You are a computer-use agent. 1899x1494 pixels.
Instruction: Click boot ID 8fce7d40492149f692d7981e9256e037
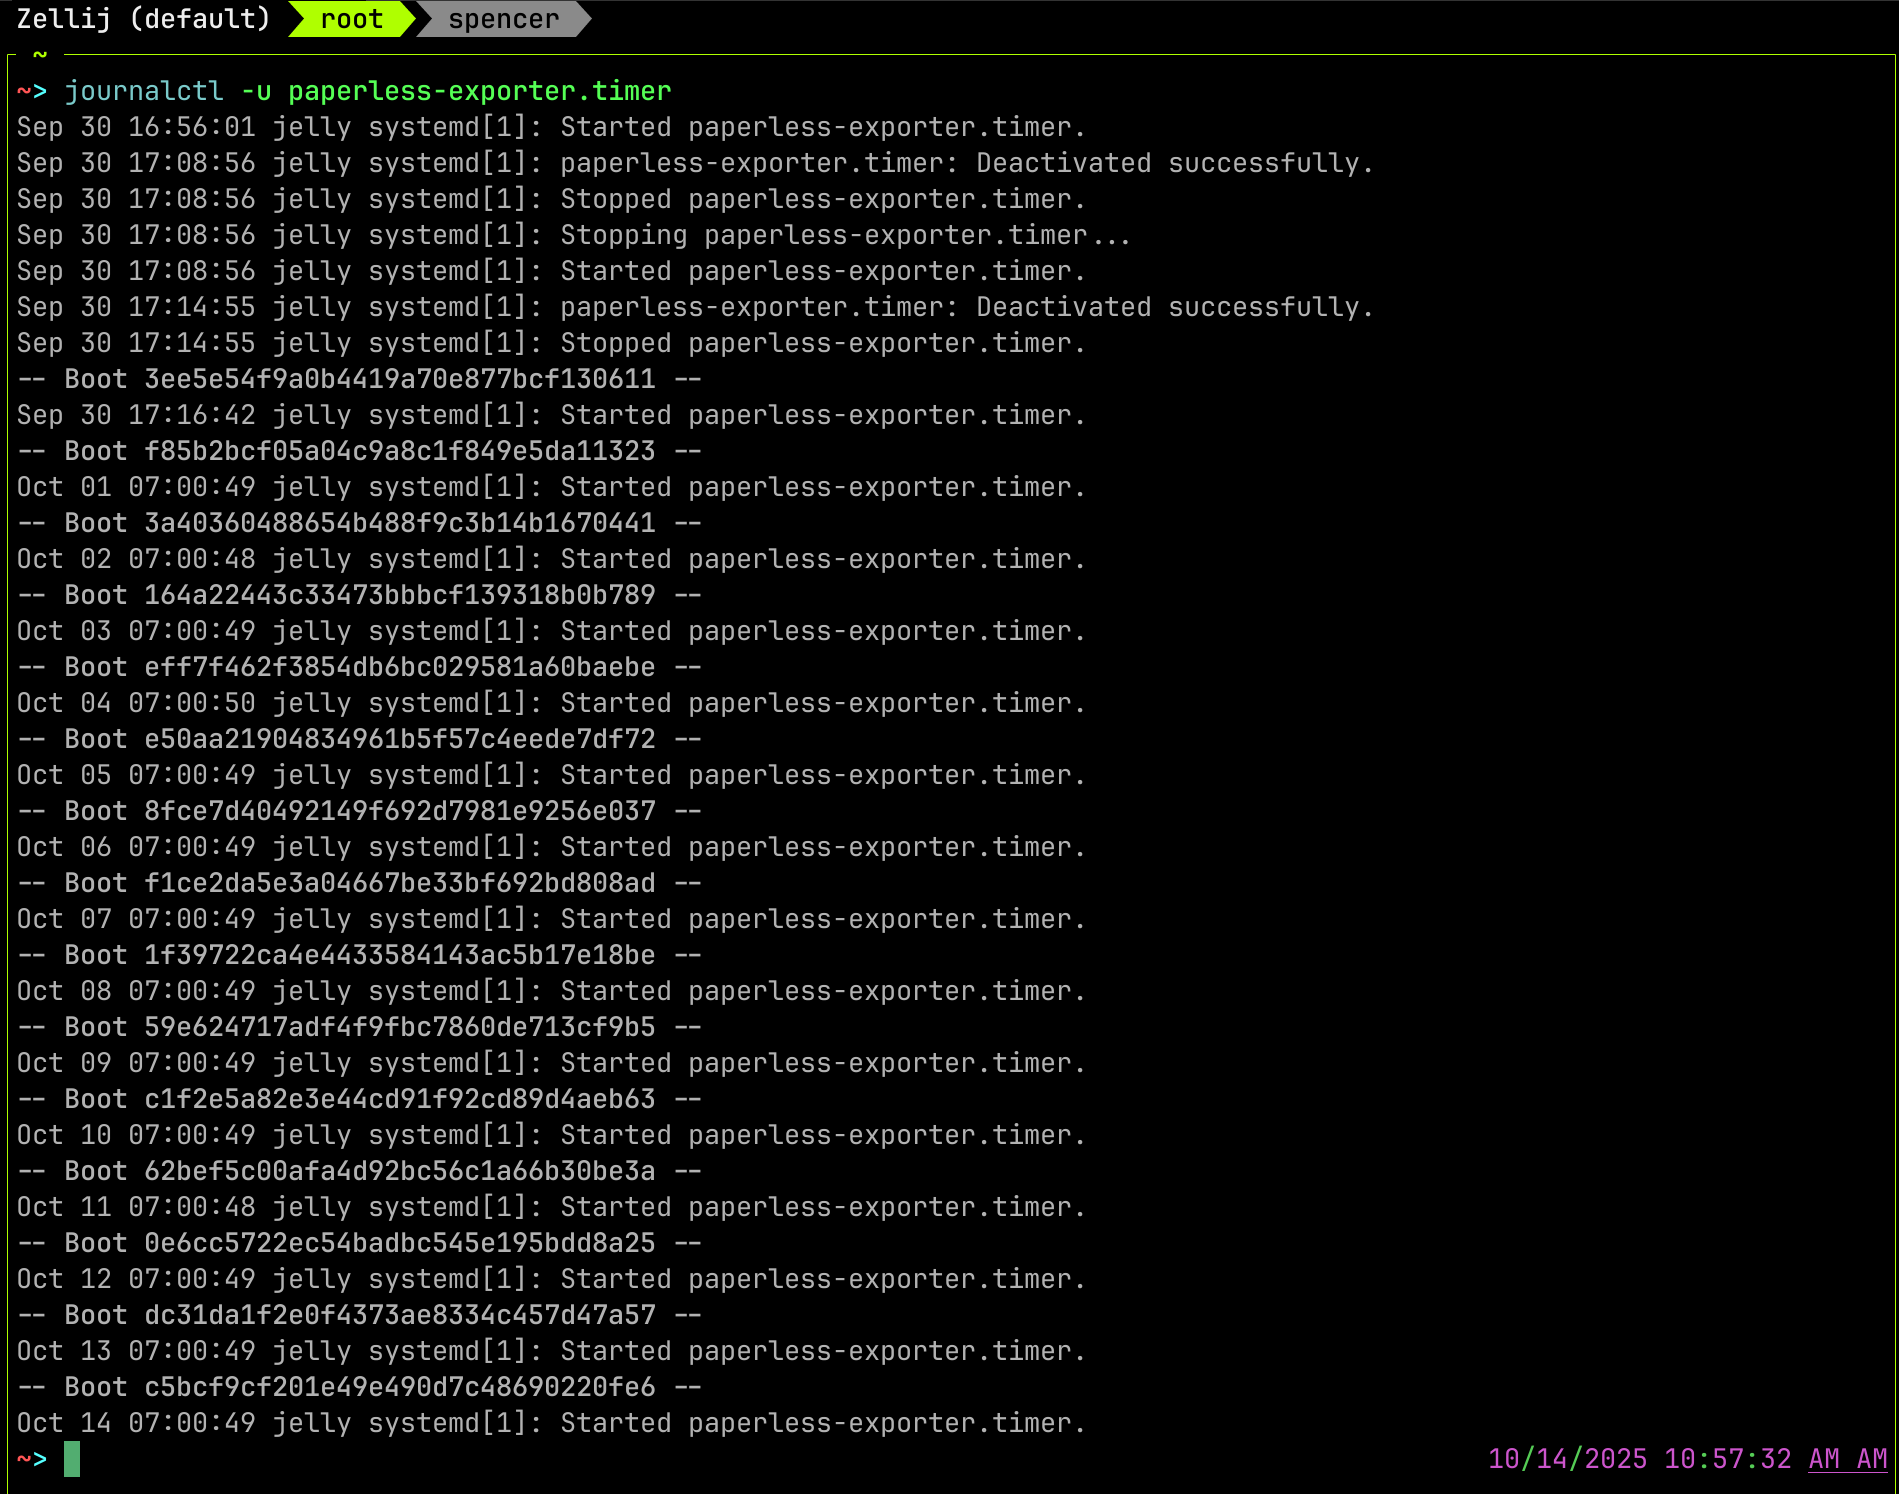click(399, 811)
